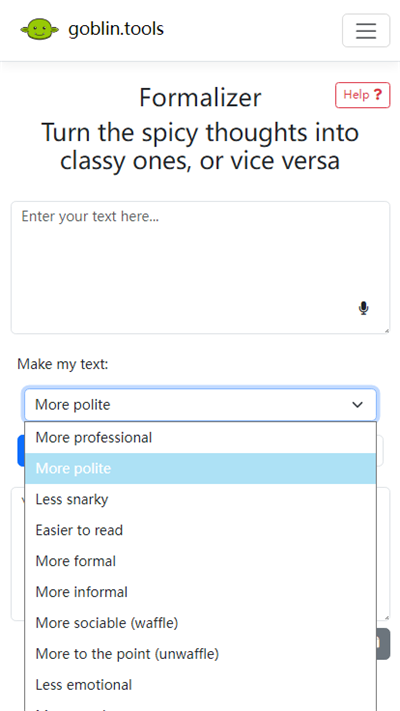The image size is (400, 711).
Task: Click the gray copy button beside list
Action: 383,644
